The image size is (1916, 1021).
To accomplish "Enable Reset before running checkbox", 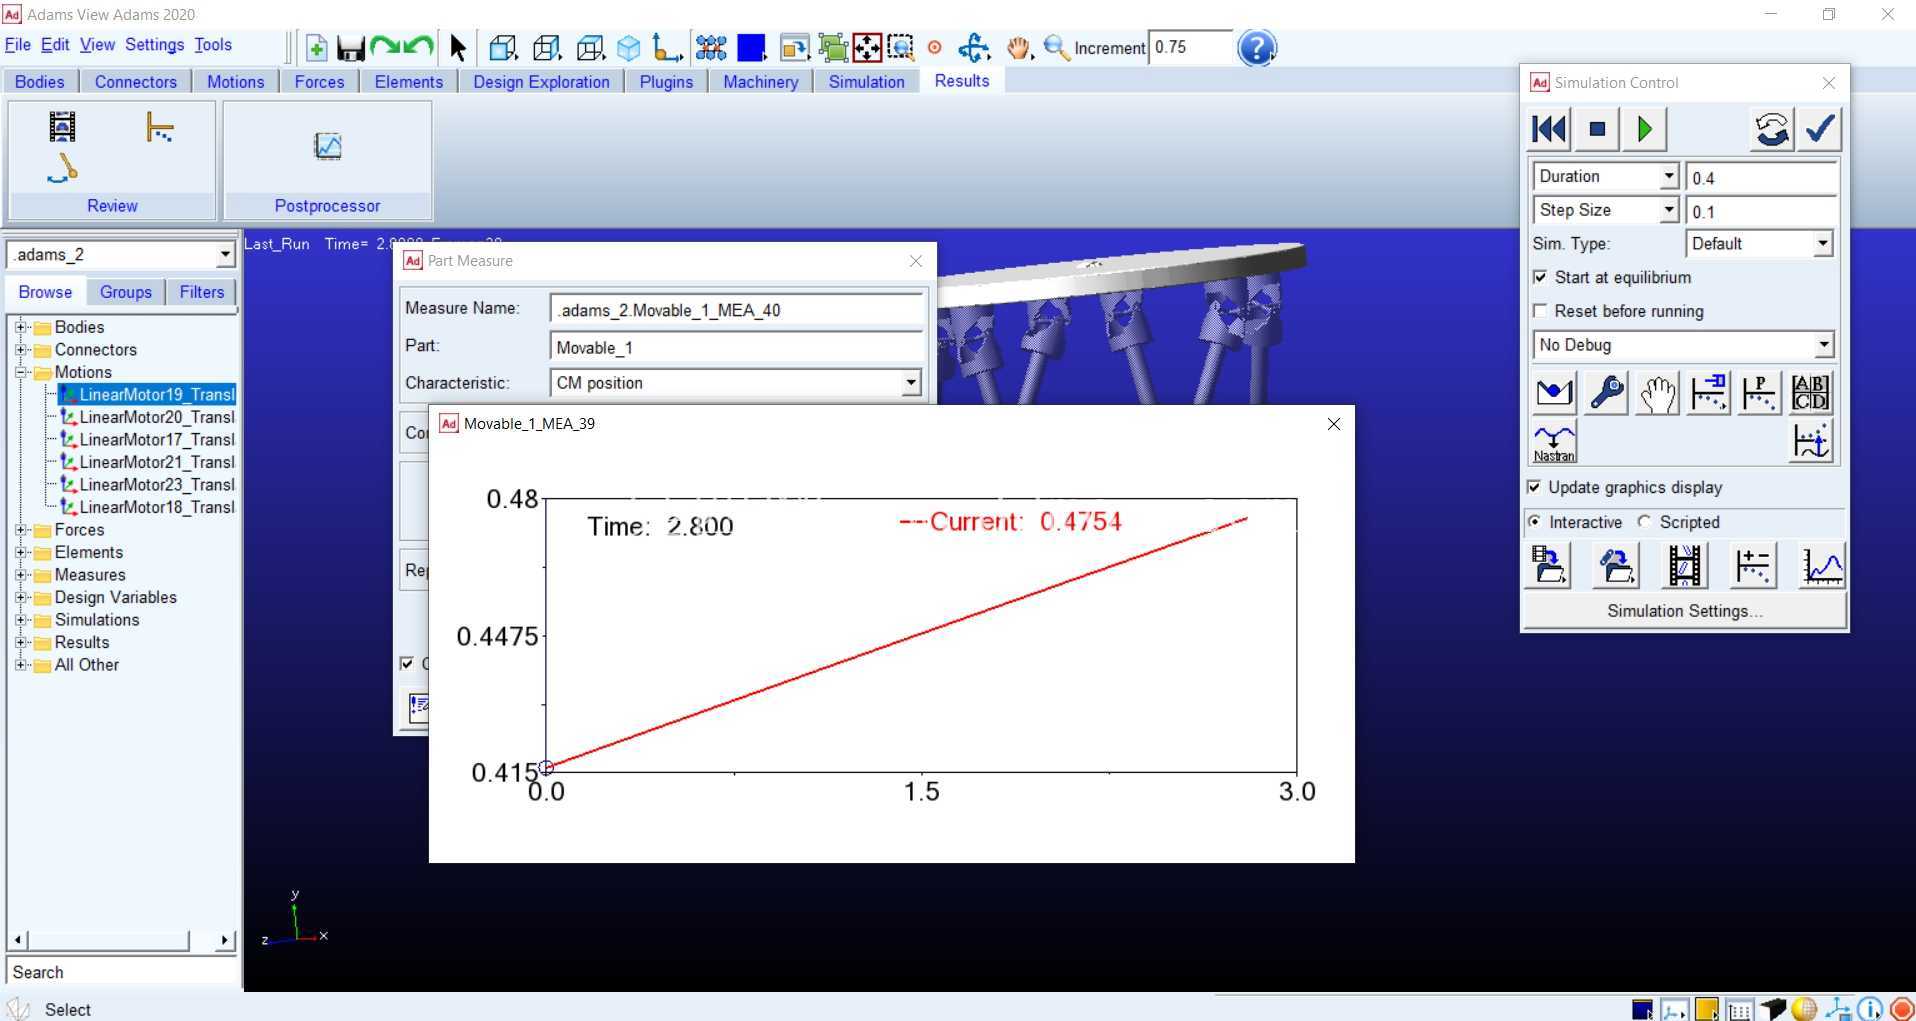I will 1540,311.
